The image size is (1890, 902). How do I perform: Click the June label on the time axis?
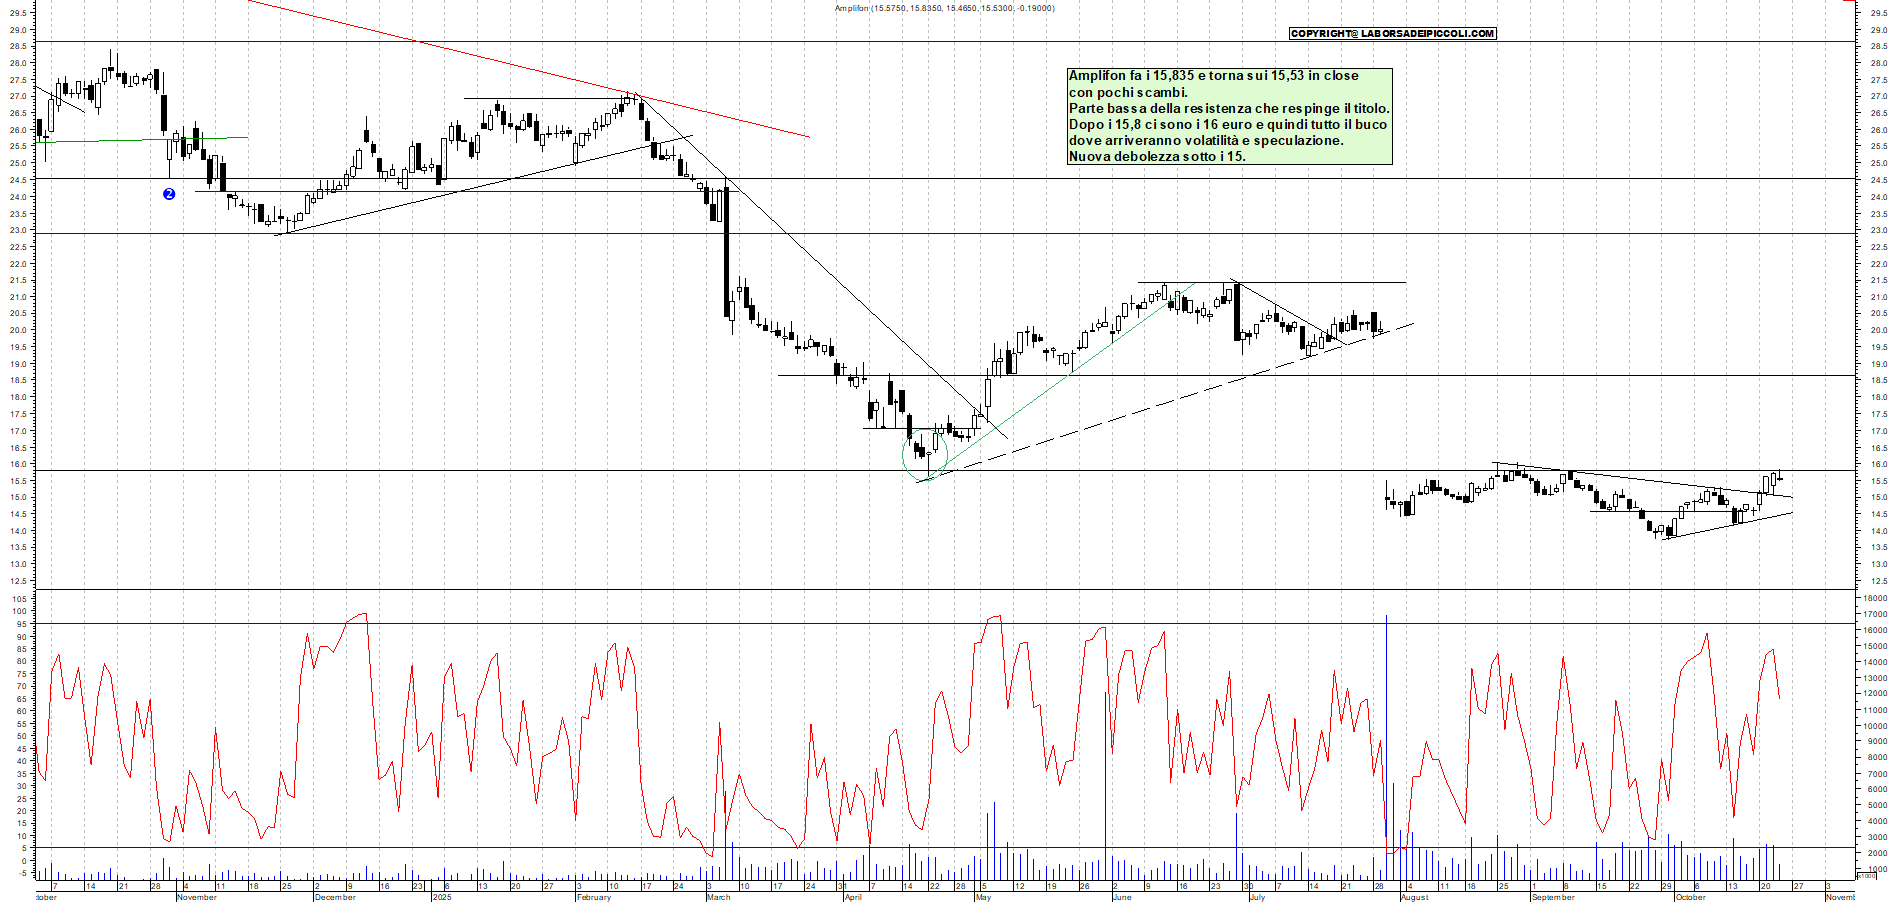(x=1122, y=897)
